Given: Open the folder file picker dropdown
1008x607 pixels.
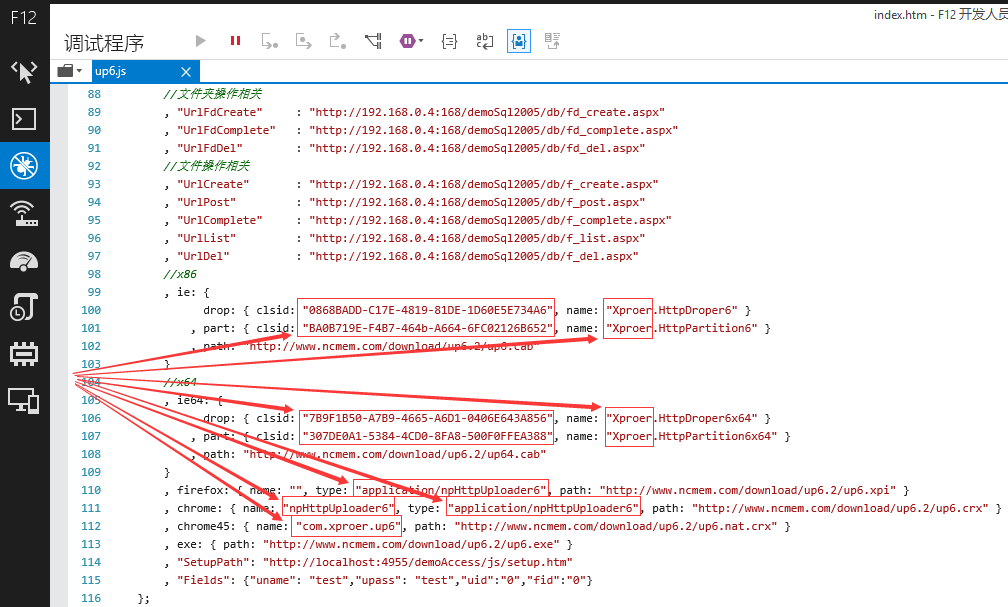Looking at the screenshot, I should pos(69,71).
